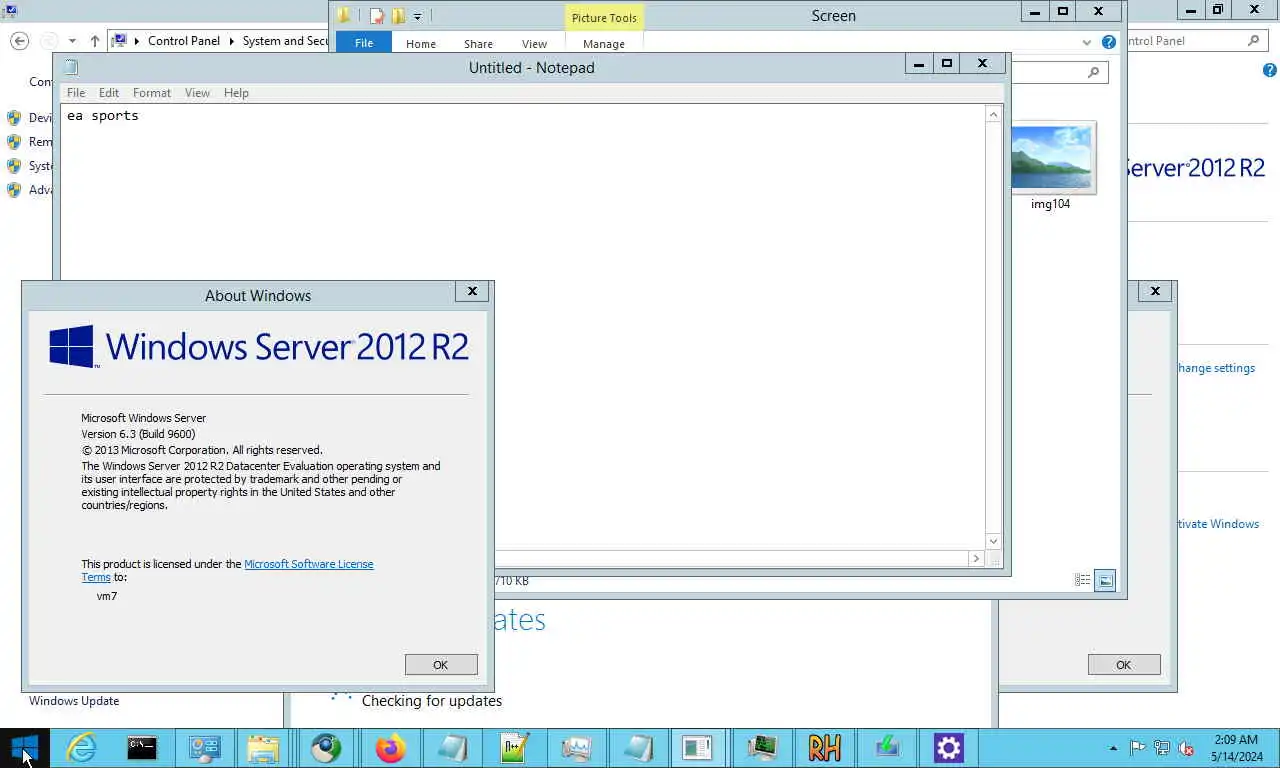Click OK in the dialog behind Explorer

(1124, 665)
